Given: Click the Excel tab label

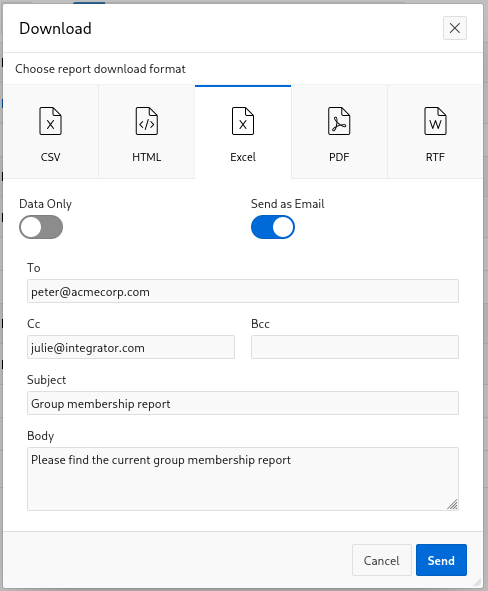Looking at the screenshot, I should click(x=243, y=157).
